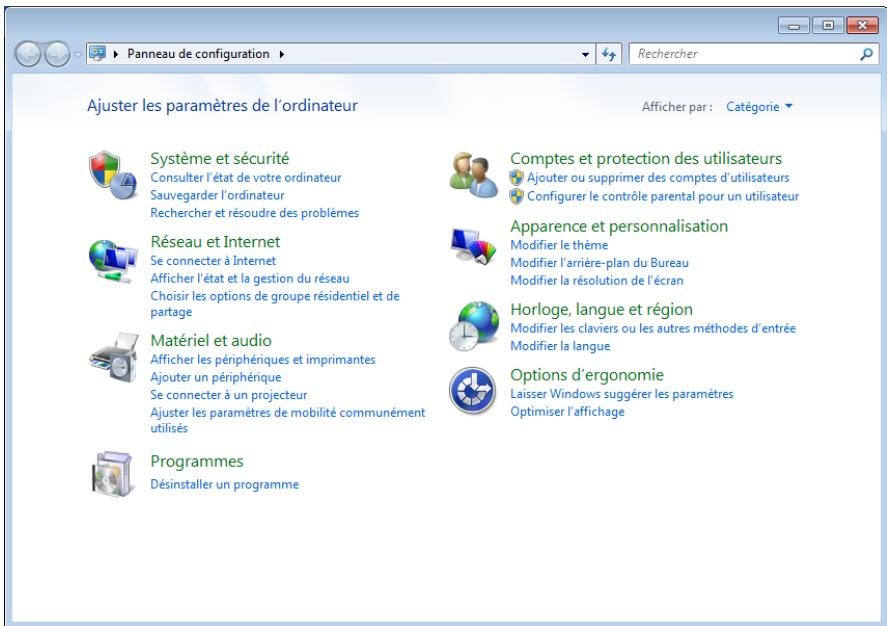Open Rechercher et résoudre des problèmes
This screenshot has height=626, width=887.
pyautogui.click(x=255, y=213)
